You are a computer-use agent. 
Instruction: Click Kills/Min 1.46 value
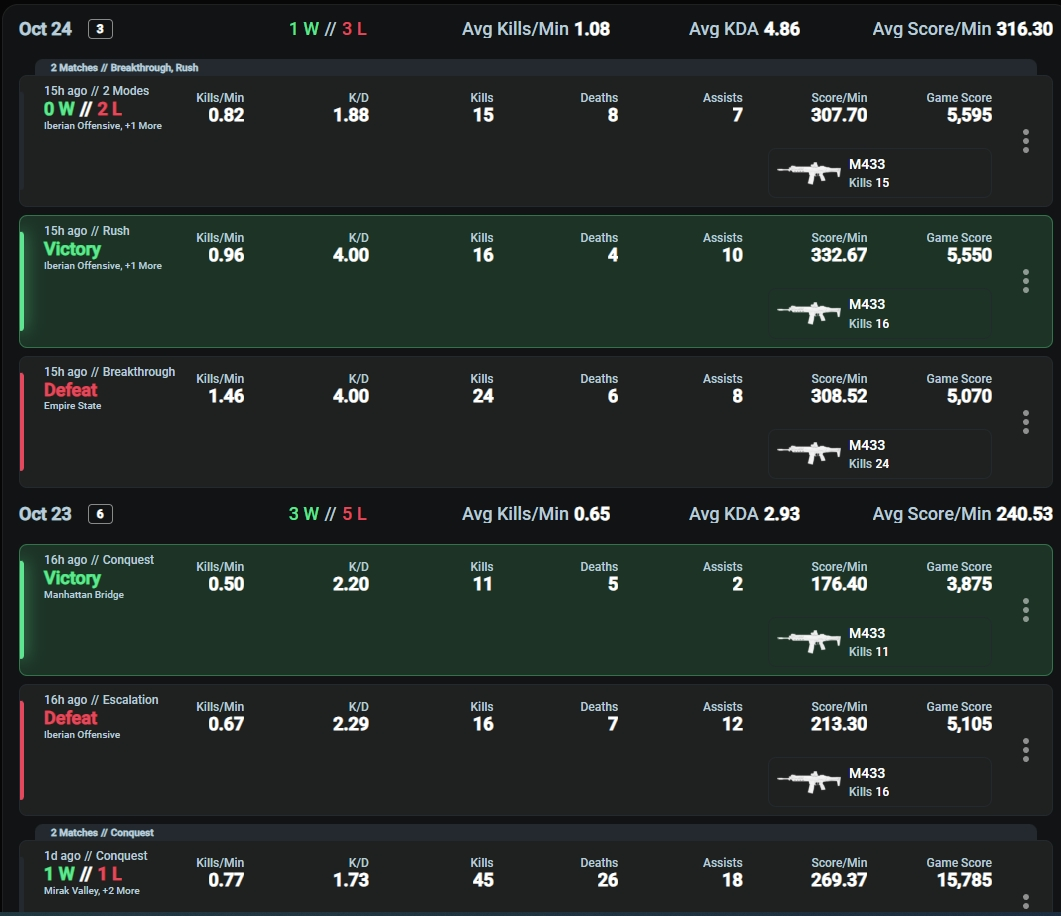tap(226, 396)
